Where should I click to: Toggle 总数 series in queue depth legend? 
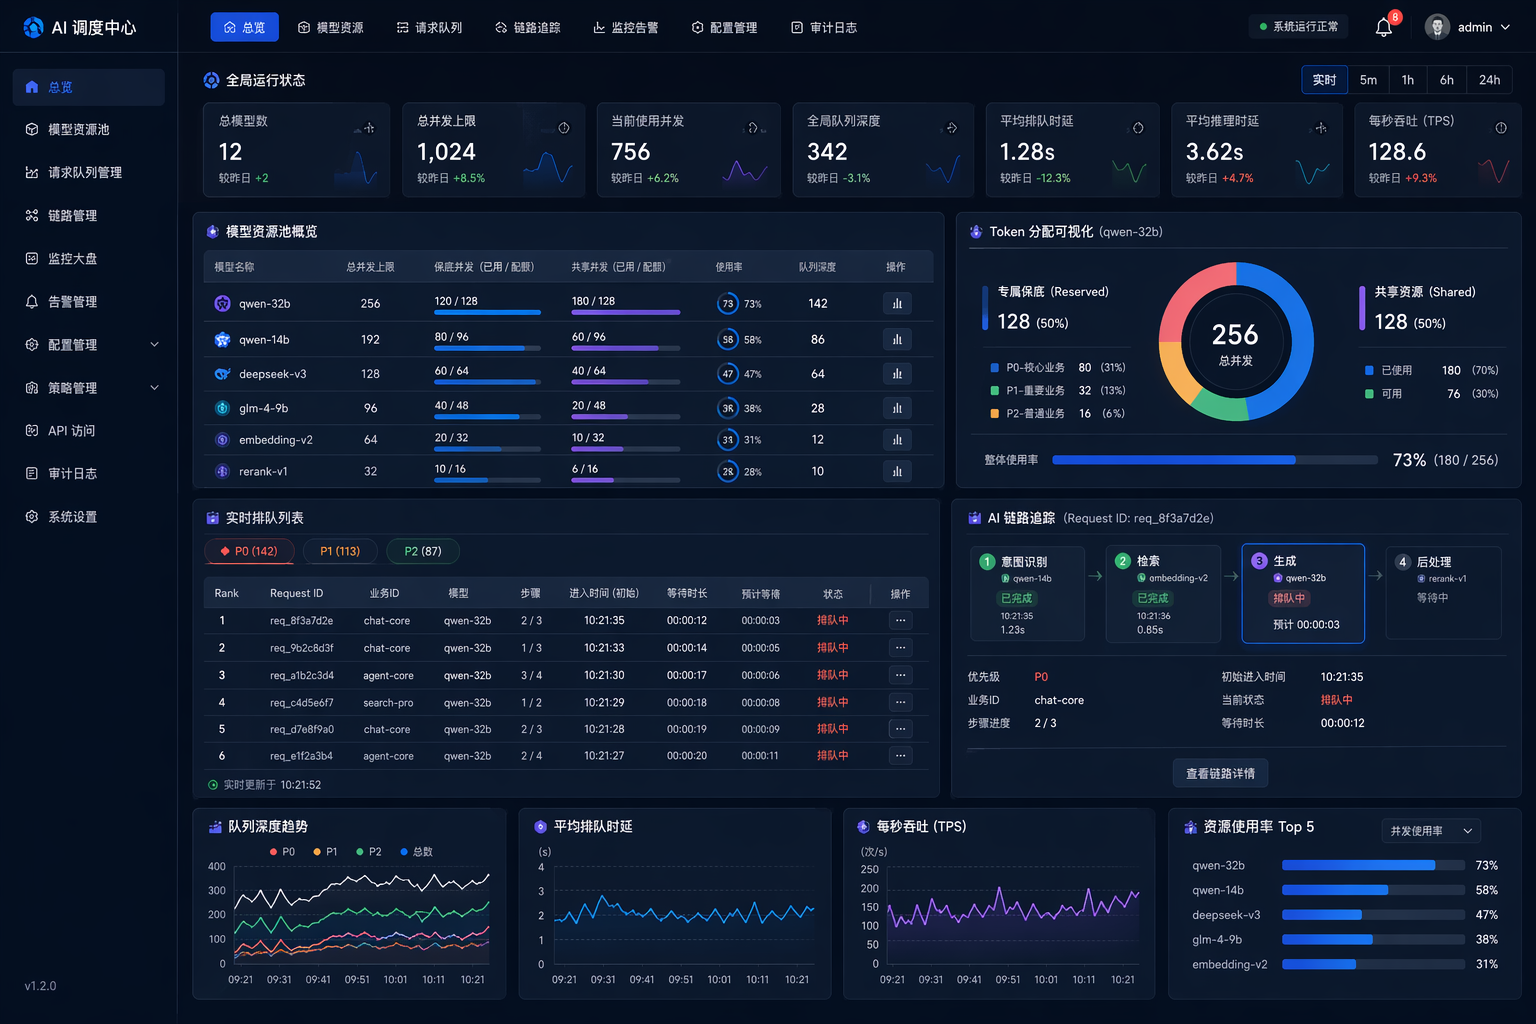pyautogui.click(x=416, y=852)
